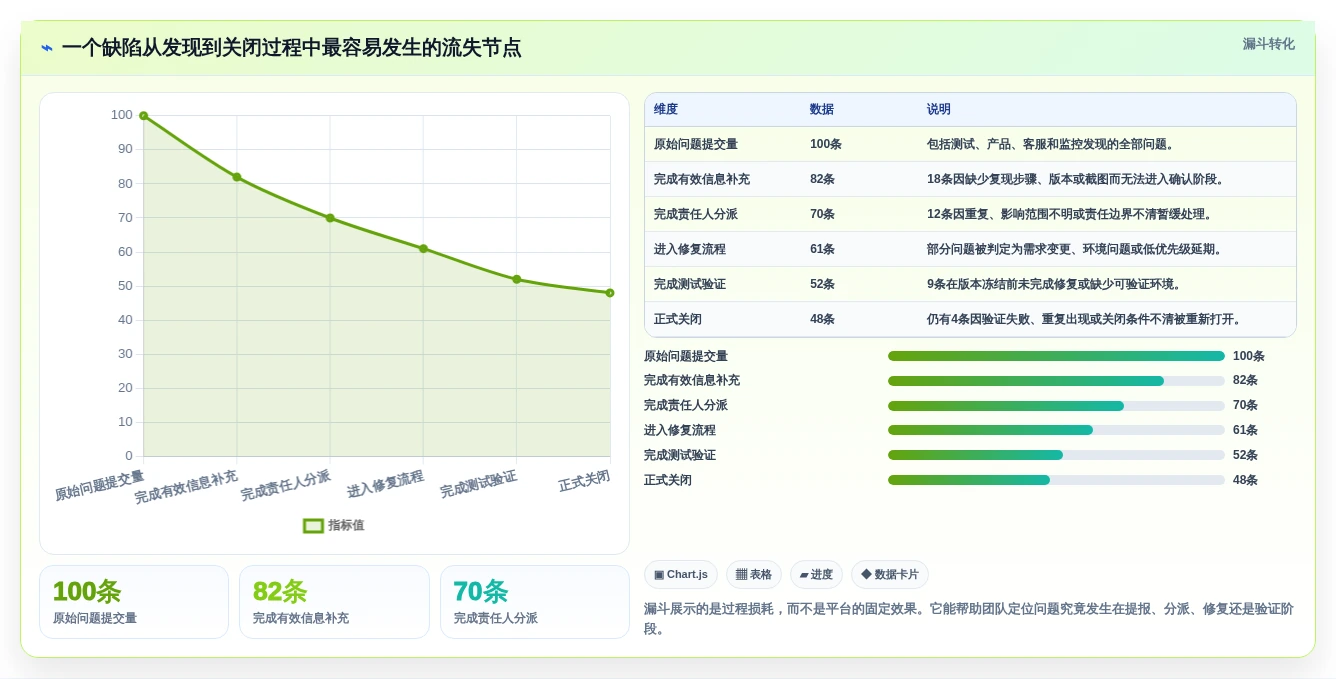
Task: Click the page title about 缺陷流失节点
Action: [291, 48]
